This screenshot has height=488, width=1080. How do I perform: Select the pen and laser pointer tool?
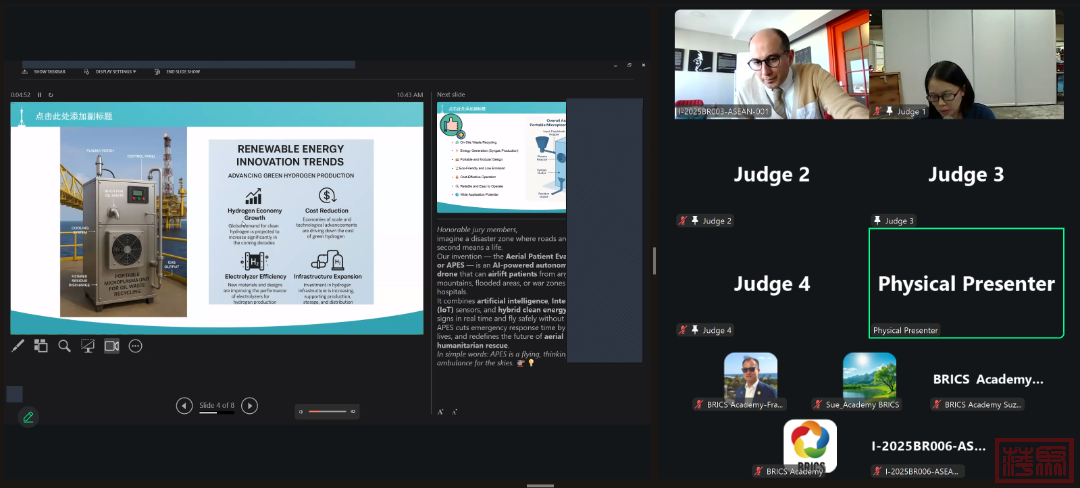[x=17, y=346]
